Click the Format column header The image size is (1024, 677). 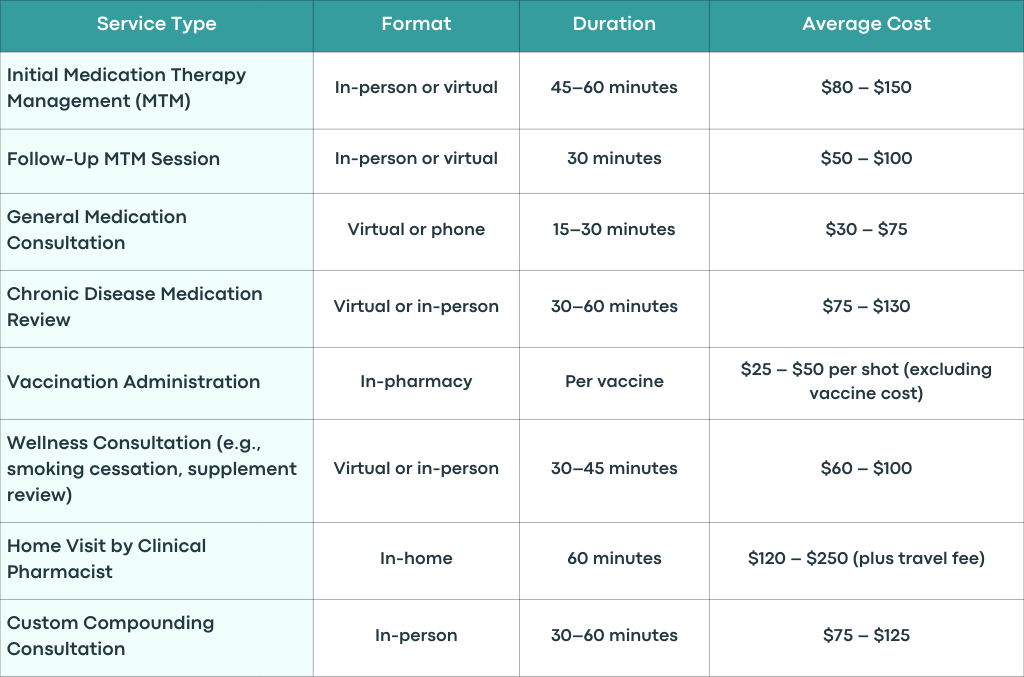tap(416, 25)
